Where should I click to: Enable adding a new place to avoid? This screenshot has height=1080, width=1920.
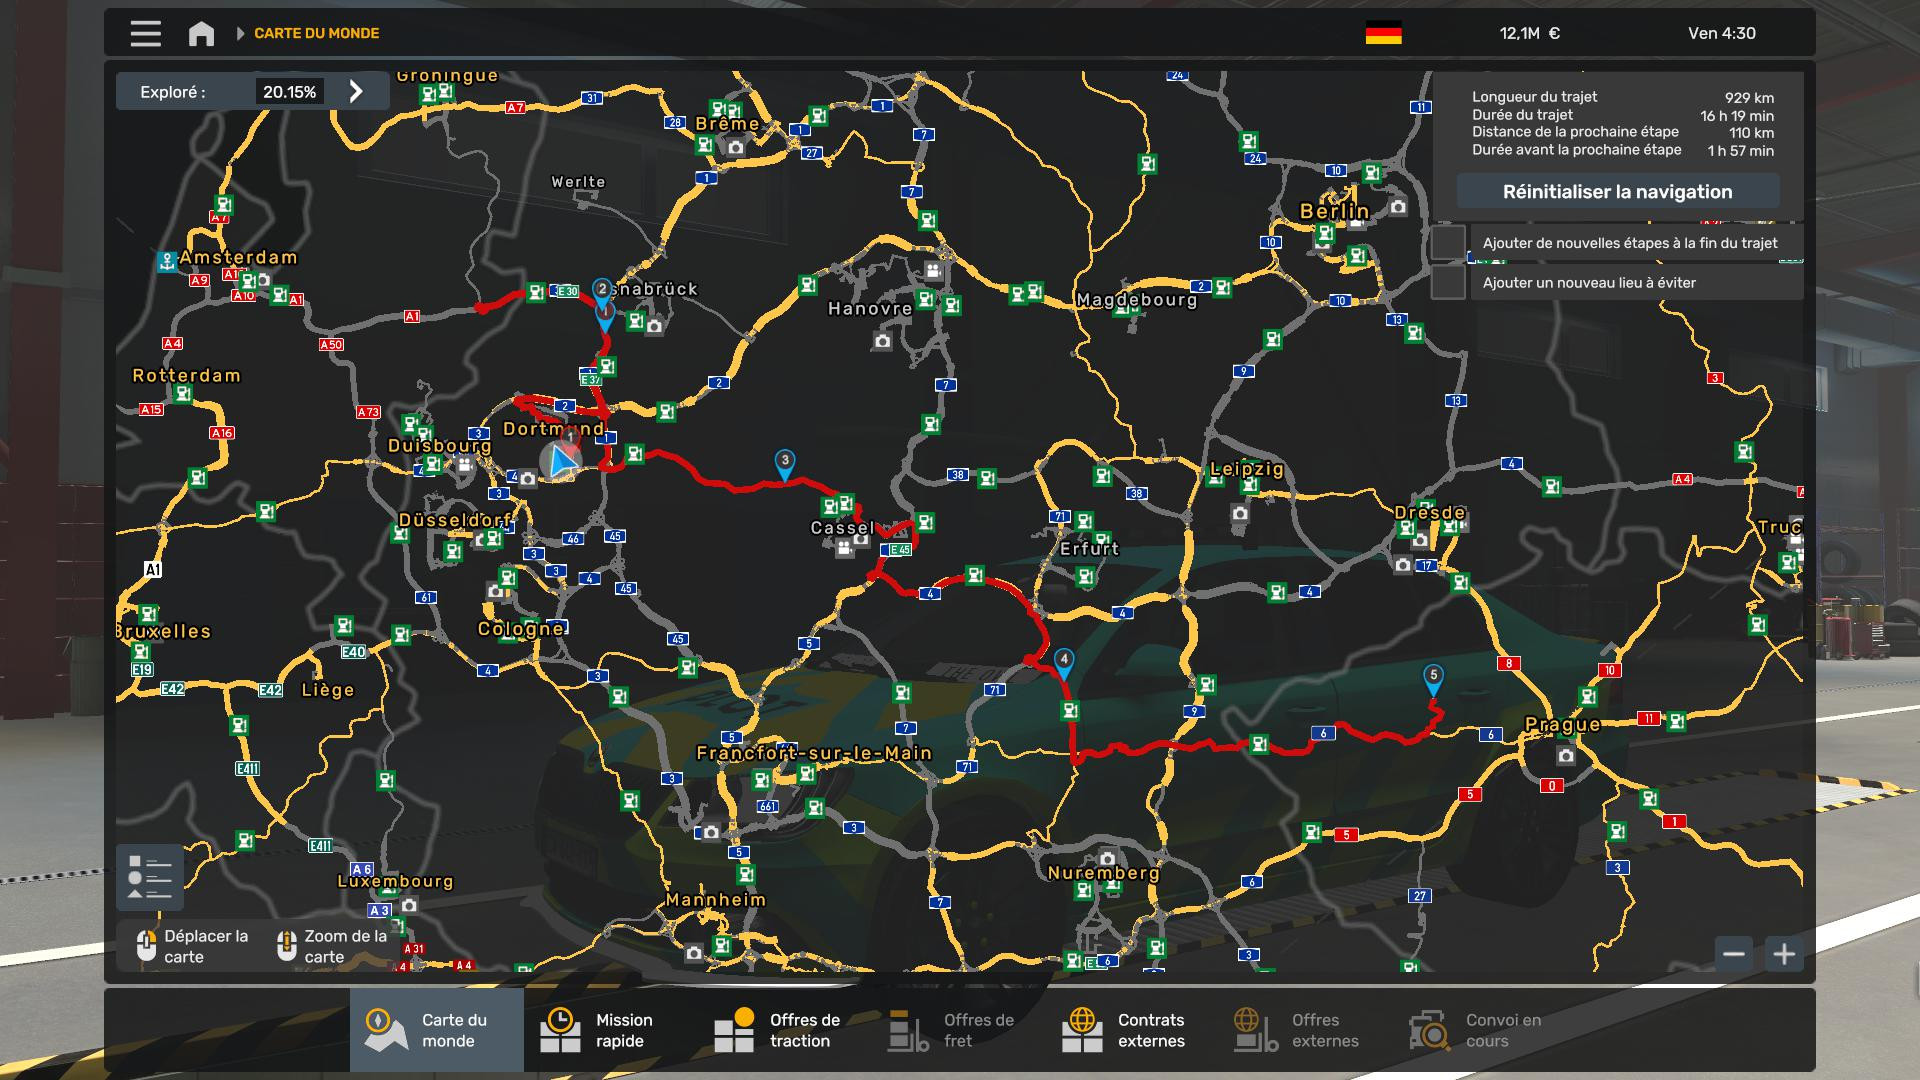(1448, 282)
